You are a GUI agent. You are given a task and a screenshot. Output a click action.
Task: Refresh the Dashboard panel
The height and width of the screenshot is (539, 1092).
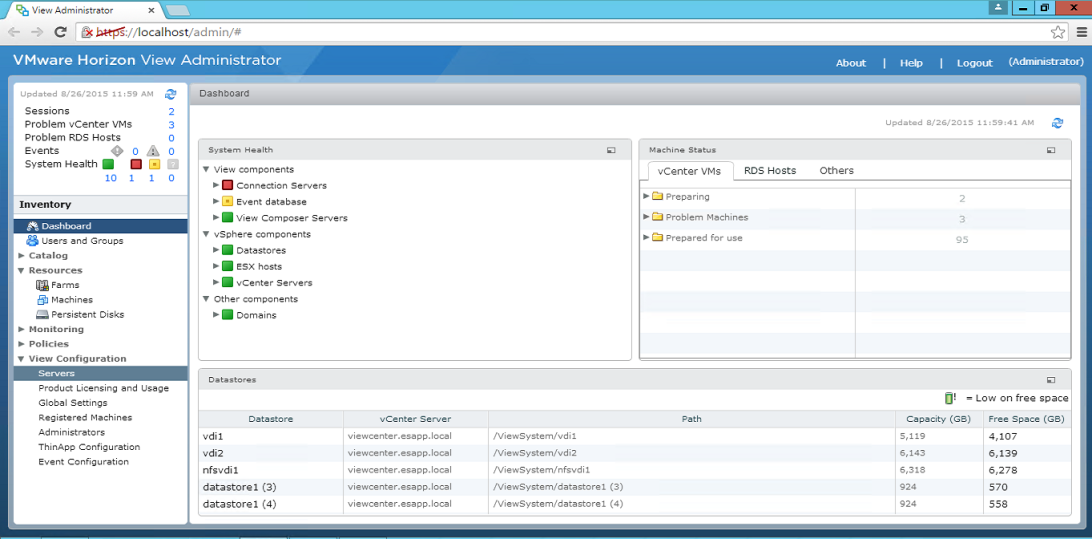[x=1057, y=123]
